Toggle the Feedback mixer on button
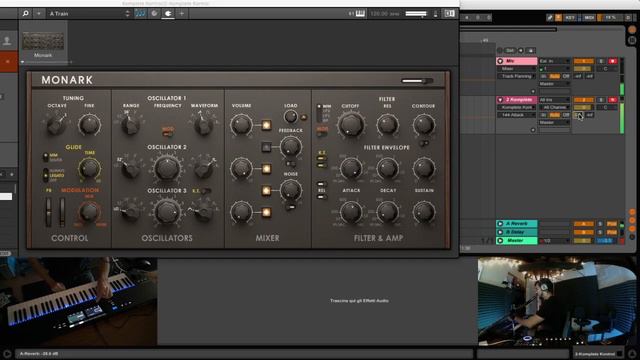640x360 pixels. point(266,147)
